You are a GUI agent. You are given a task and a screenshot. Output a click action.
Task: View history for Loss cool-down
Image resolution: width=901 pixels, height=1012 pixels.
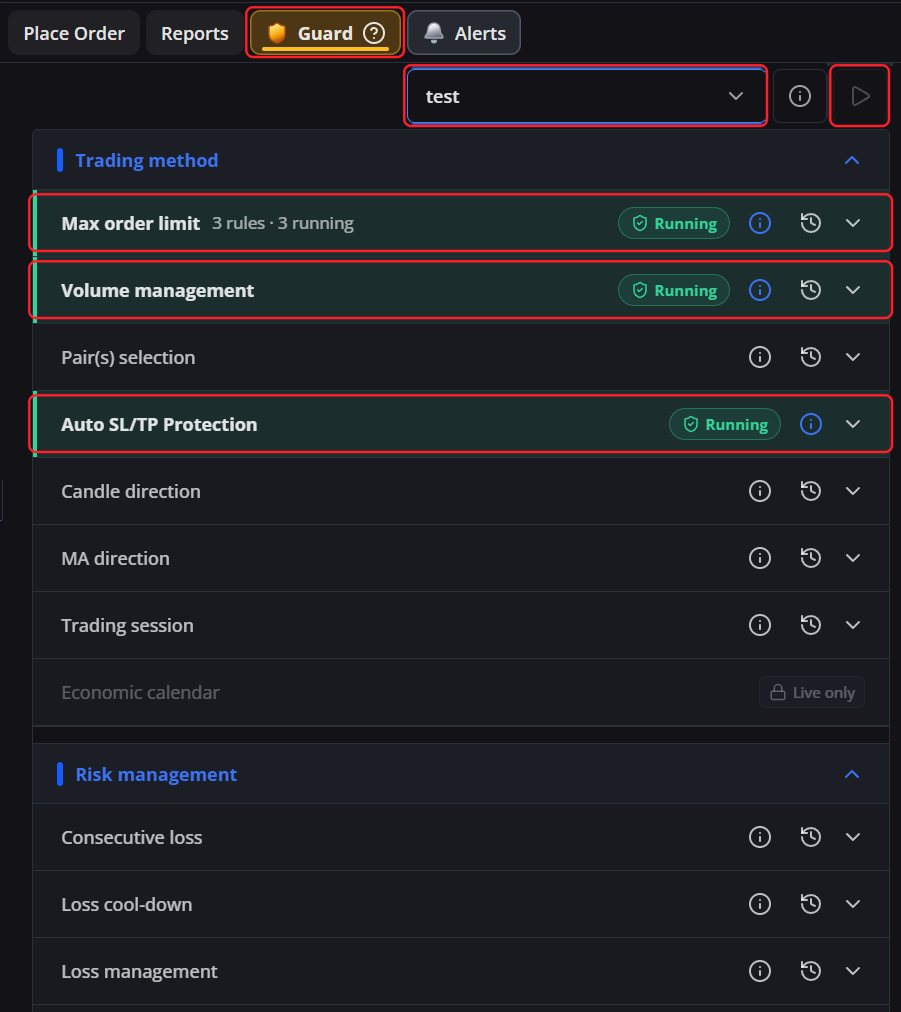tap(811, 904)
